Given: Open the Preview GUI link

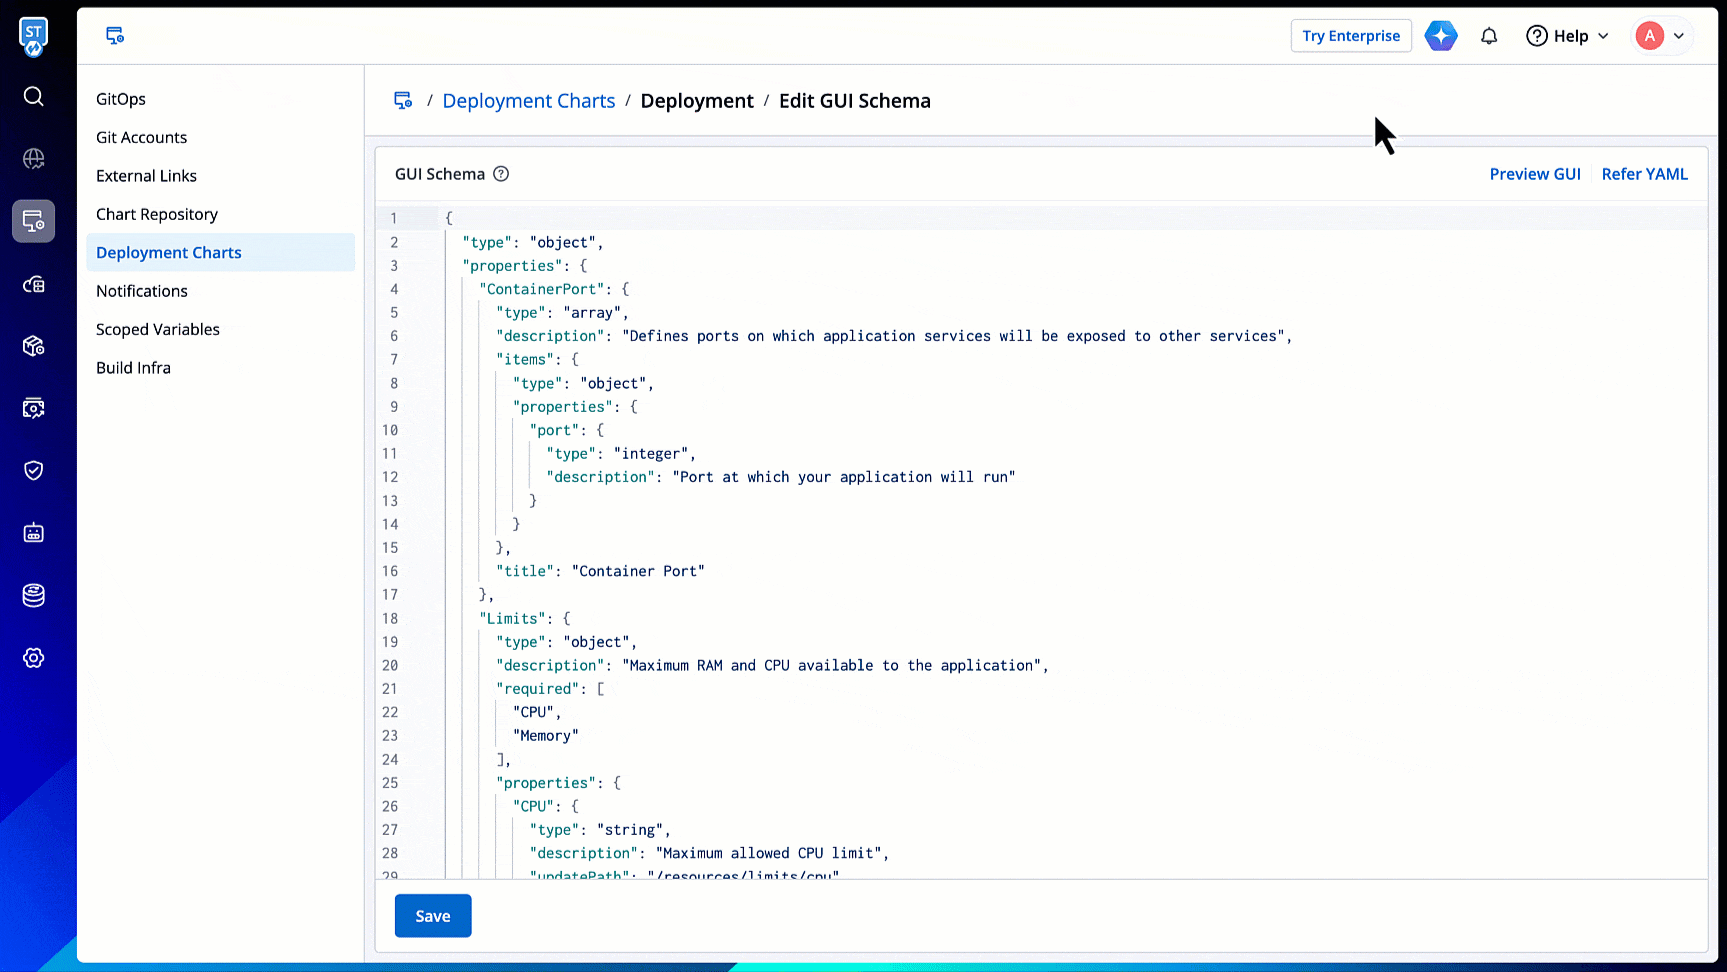Looking at the screenshot, I should pyautogui.click(x=1535, y=174).
